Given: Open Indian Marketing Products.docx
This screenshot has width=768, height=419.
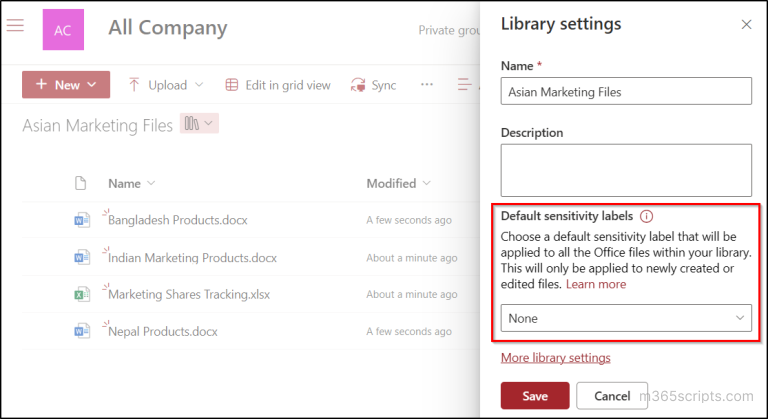Looking at the screenshot, I should pyautogui.click(x=192, y=258).
